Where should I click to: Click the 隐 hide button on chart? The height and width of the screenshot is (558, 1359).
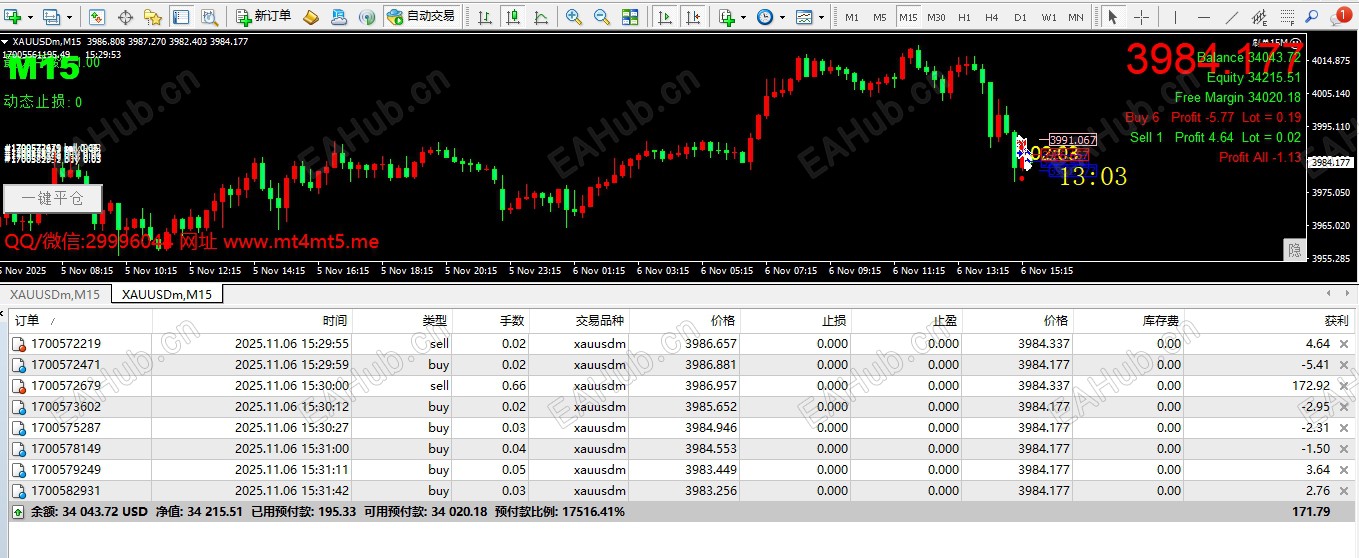1294,250
